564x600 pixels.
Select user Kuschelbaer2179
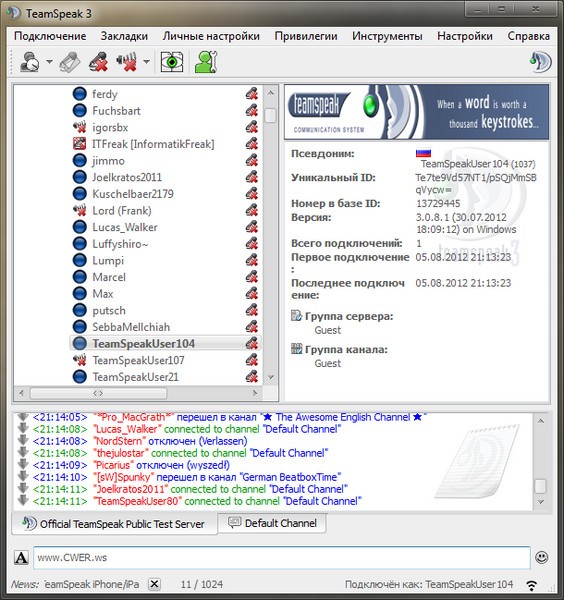pyautogui.click(x=133, y=194)
